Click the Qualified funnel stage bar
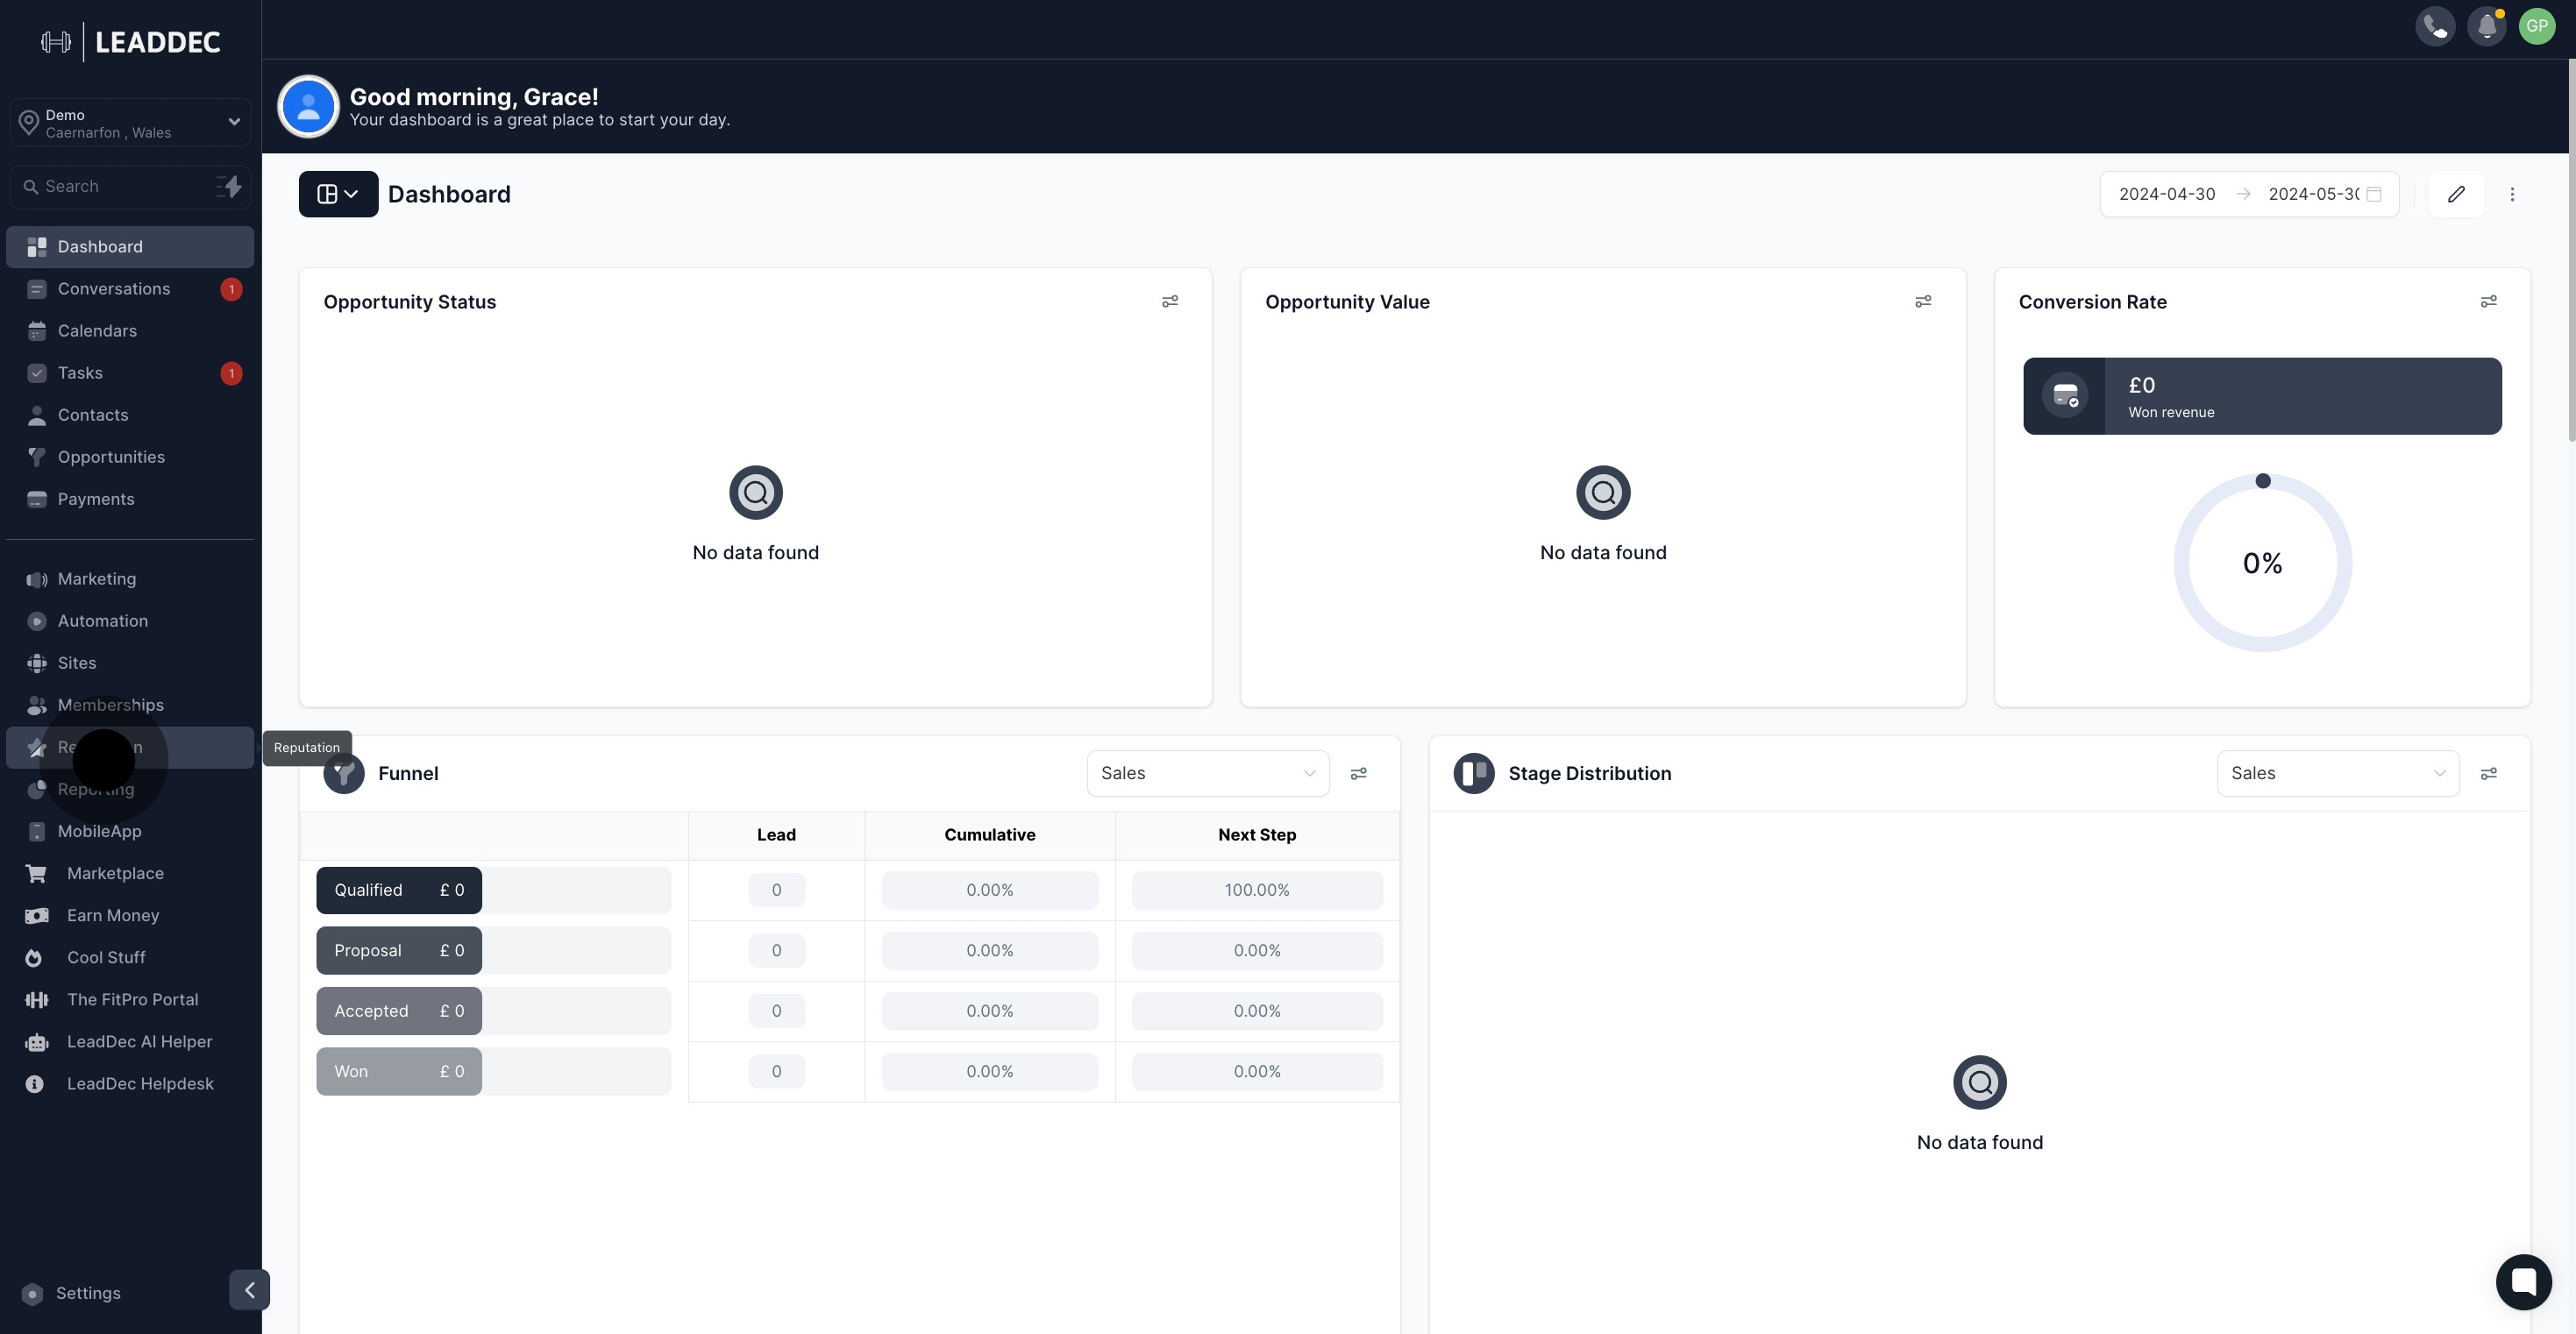 click(x=399, y=890)
